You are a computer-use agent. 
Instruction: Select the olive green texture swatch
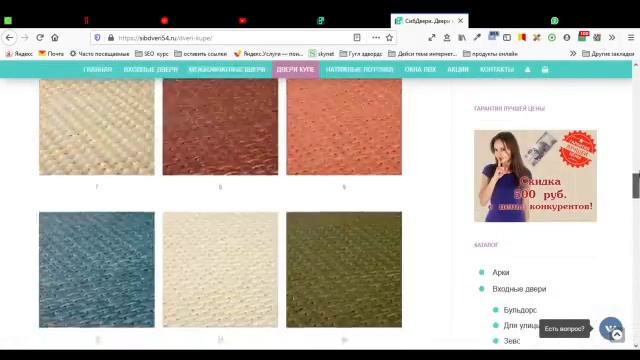click(344, 269)
